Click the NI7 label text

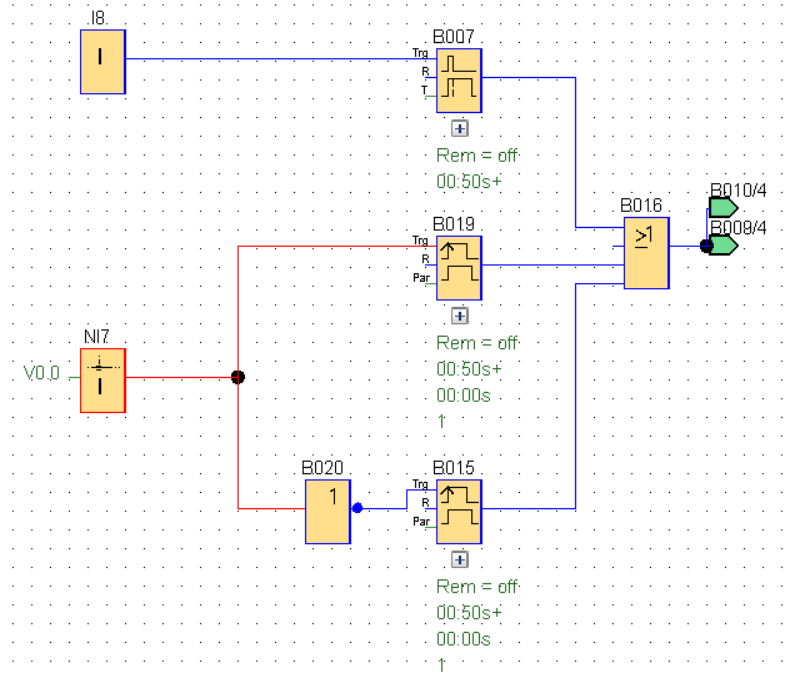pos(96,337)
